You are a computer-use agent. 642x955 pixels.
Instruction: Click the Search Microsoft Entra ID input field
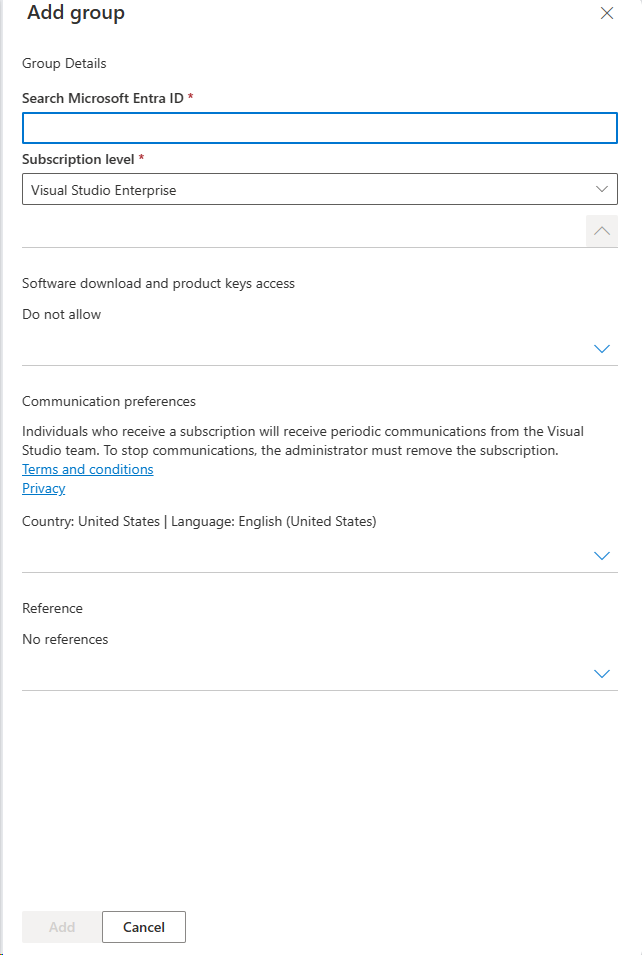point(319,127)
